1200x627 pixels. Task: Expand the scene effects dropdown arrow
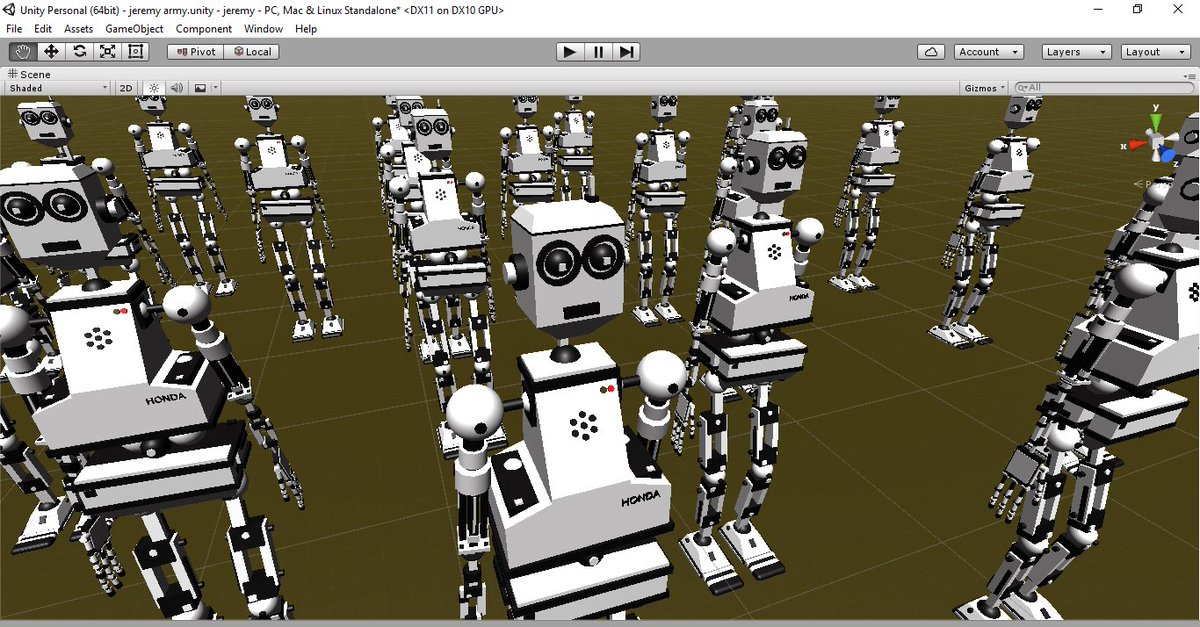click(214, 88)
